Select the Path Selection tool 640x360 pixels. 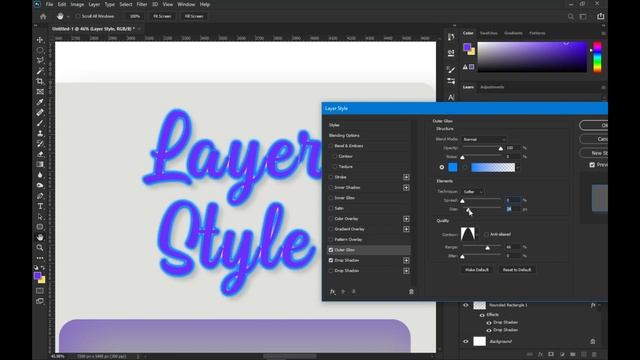click(x=40, y=217)
